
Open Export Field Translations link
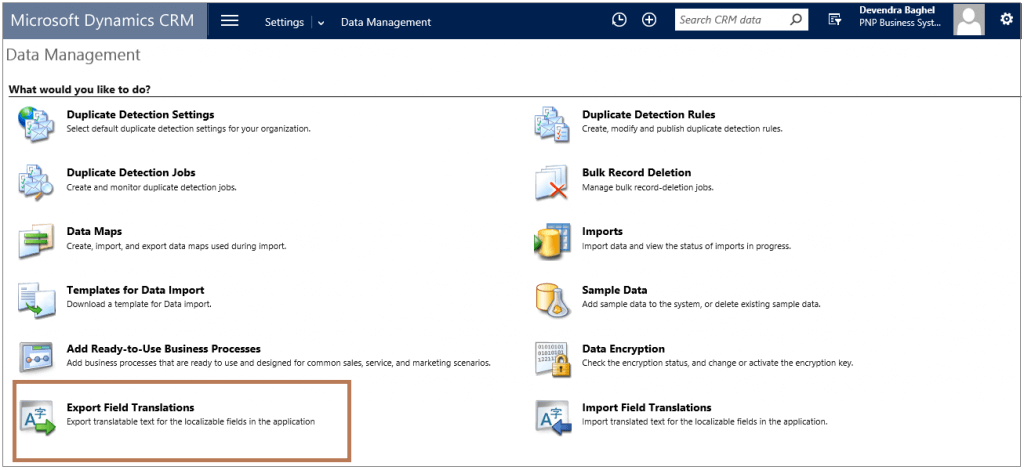coord(131,408)
